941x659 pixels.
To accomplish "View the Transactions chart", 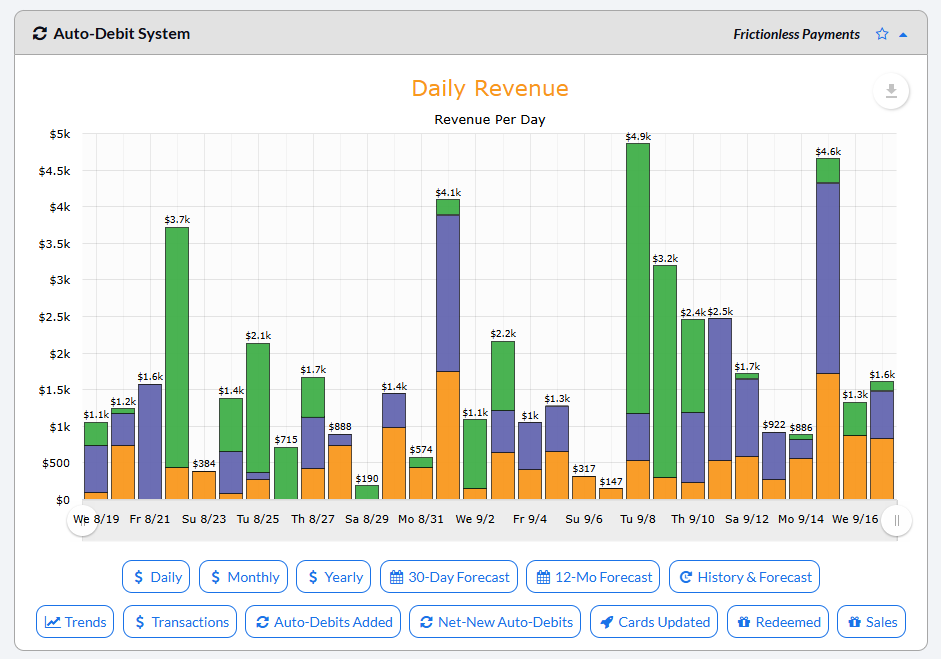I will [180, 622].
